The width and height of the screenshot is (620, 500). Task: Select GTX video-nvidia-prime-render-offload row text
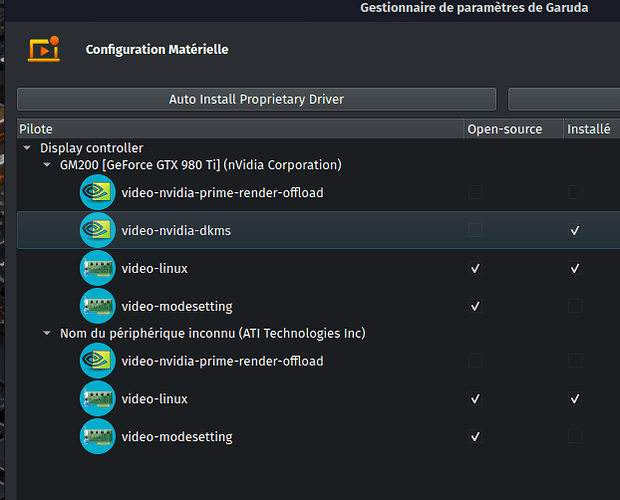222,192
